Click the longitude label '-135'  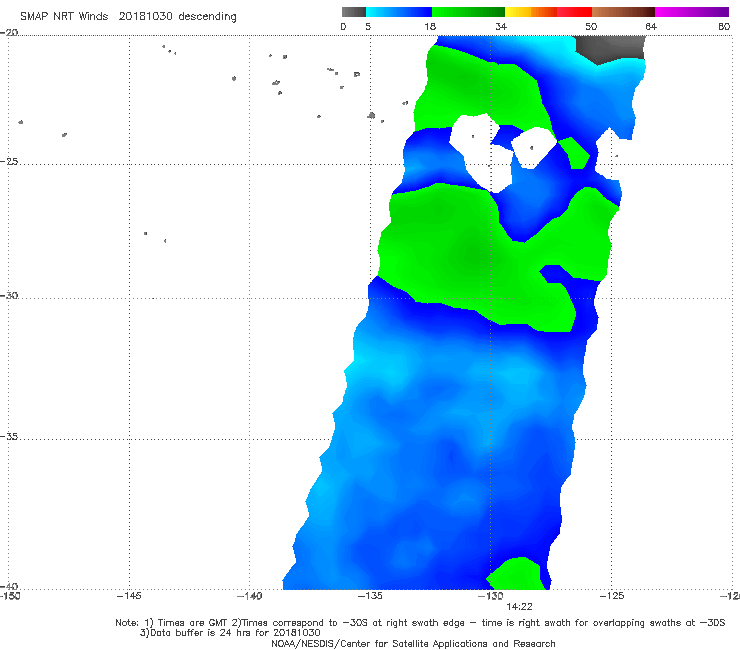[x=370, y=596]
